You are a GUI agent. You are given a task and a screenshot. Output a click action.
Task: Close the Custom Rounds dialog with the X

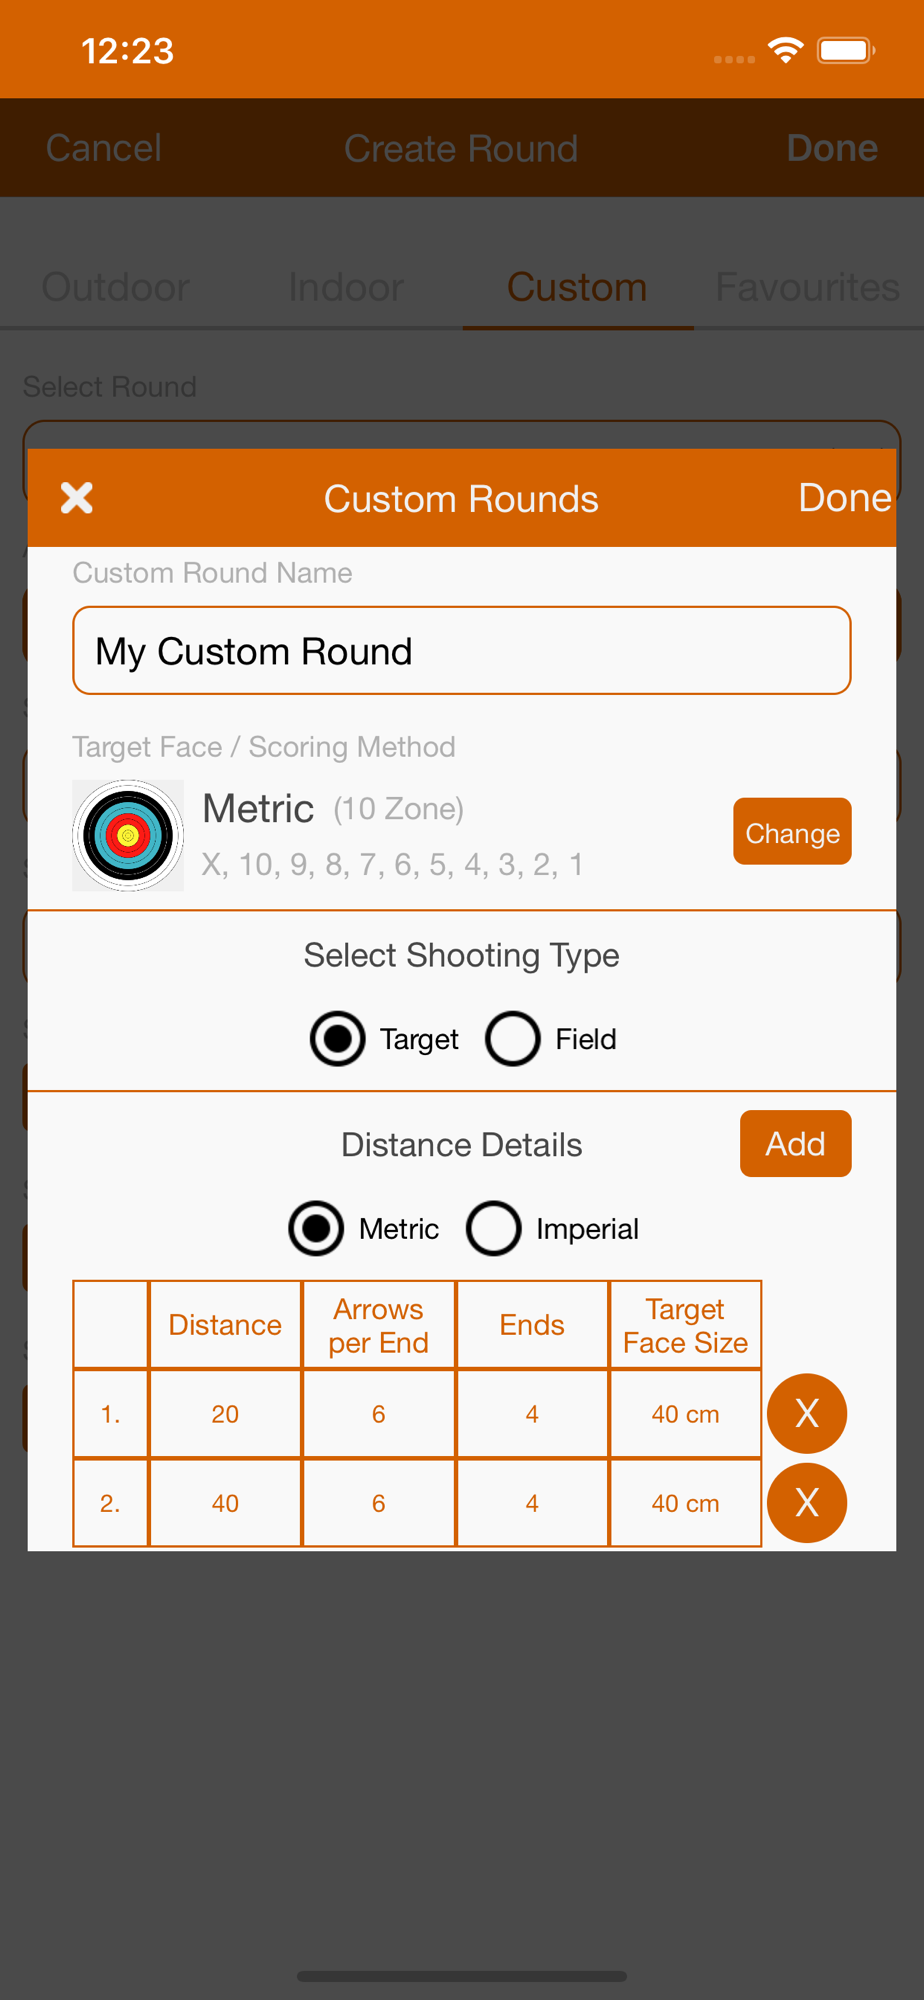coord(77,498)
